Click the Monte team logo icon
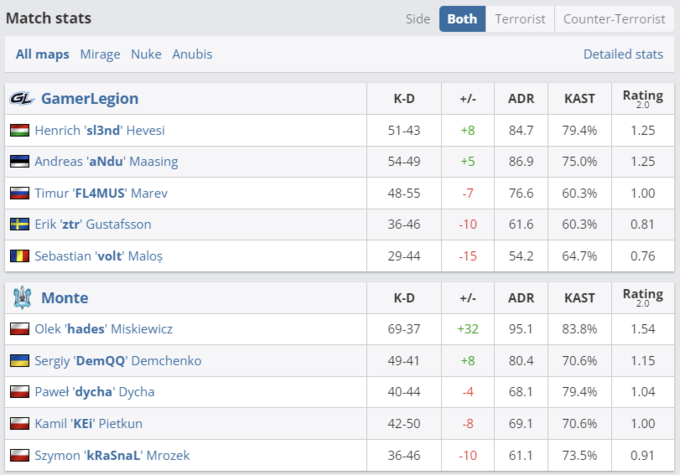The image size is (680, 475). (x=22, y=297)
